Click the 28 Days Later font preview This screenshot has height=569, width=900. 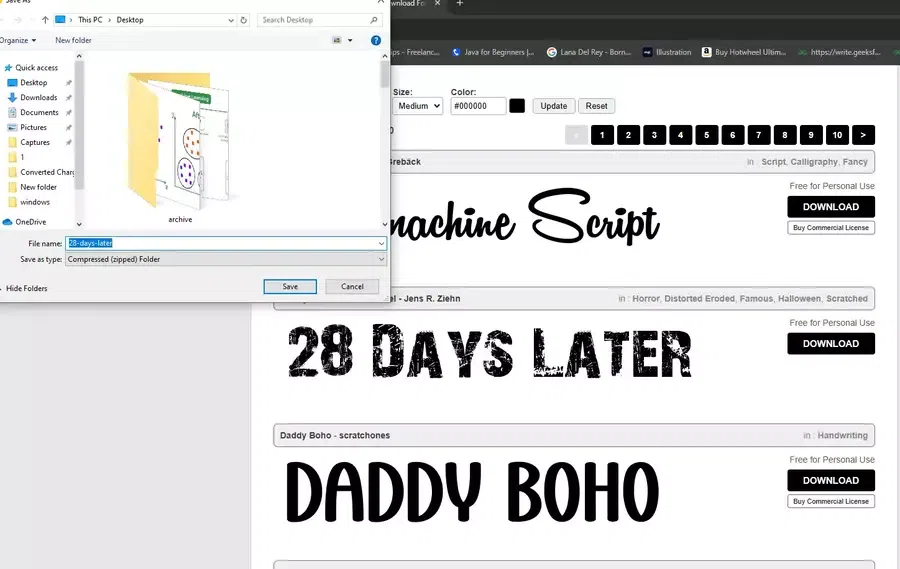click(x=490, y=352)
